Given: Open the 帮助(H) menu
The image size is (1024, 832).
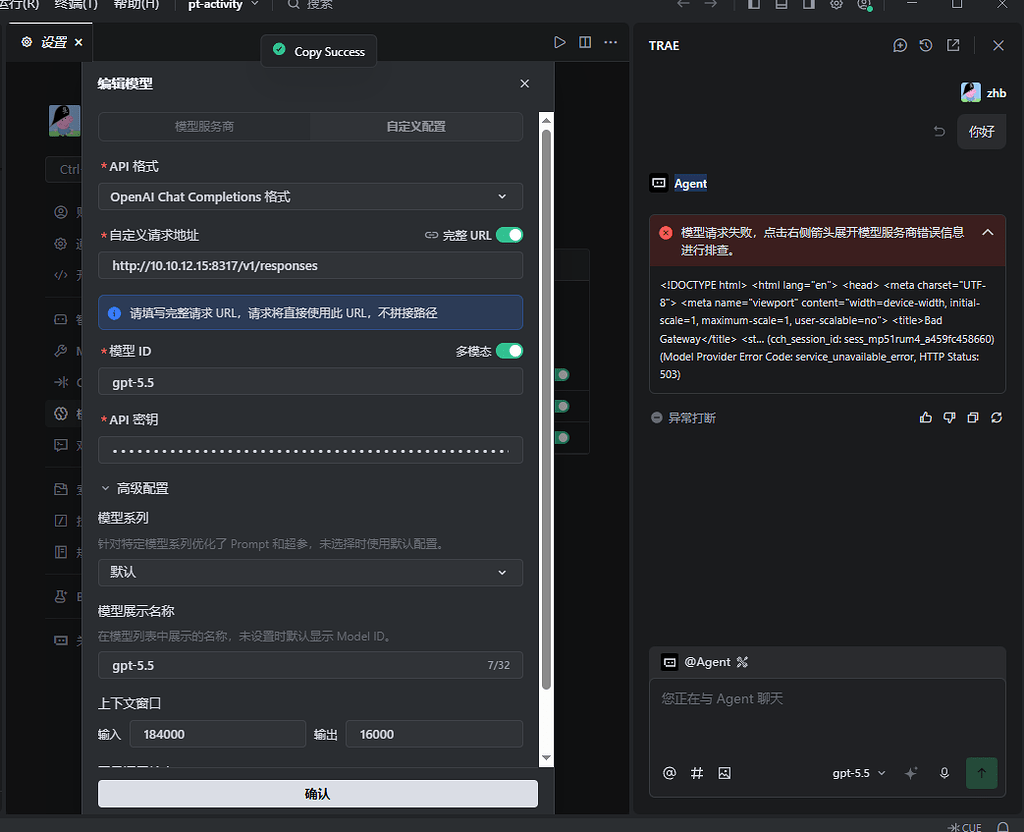Looking at the screenshot, I should [136, 5].
